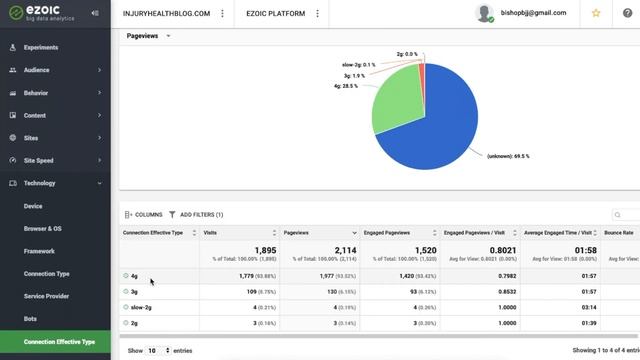Open Service Provider submenu item
This screenshot has height=360, width=640.
(46, 296)
